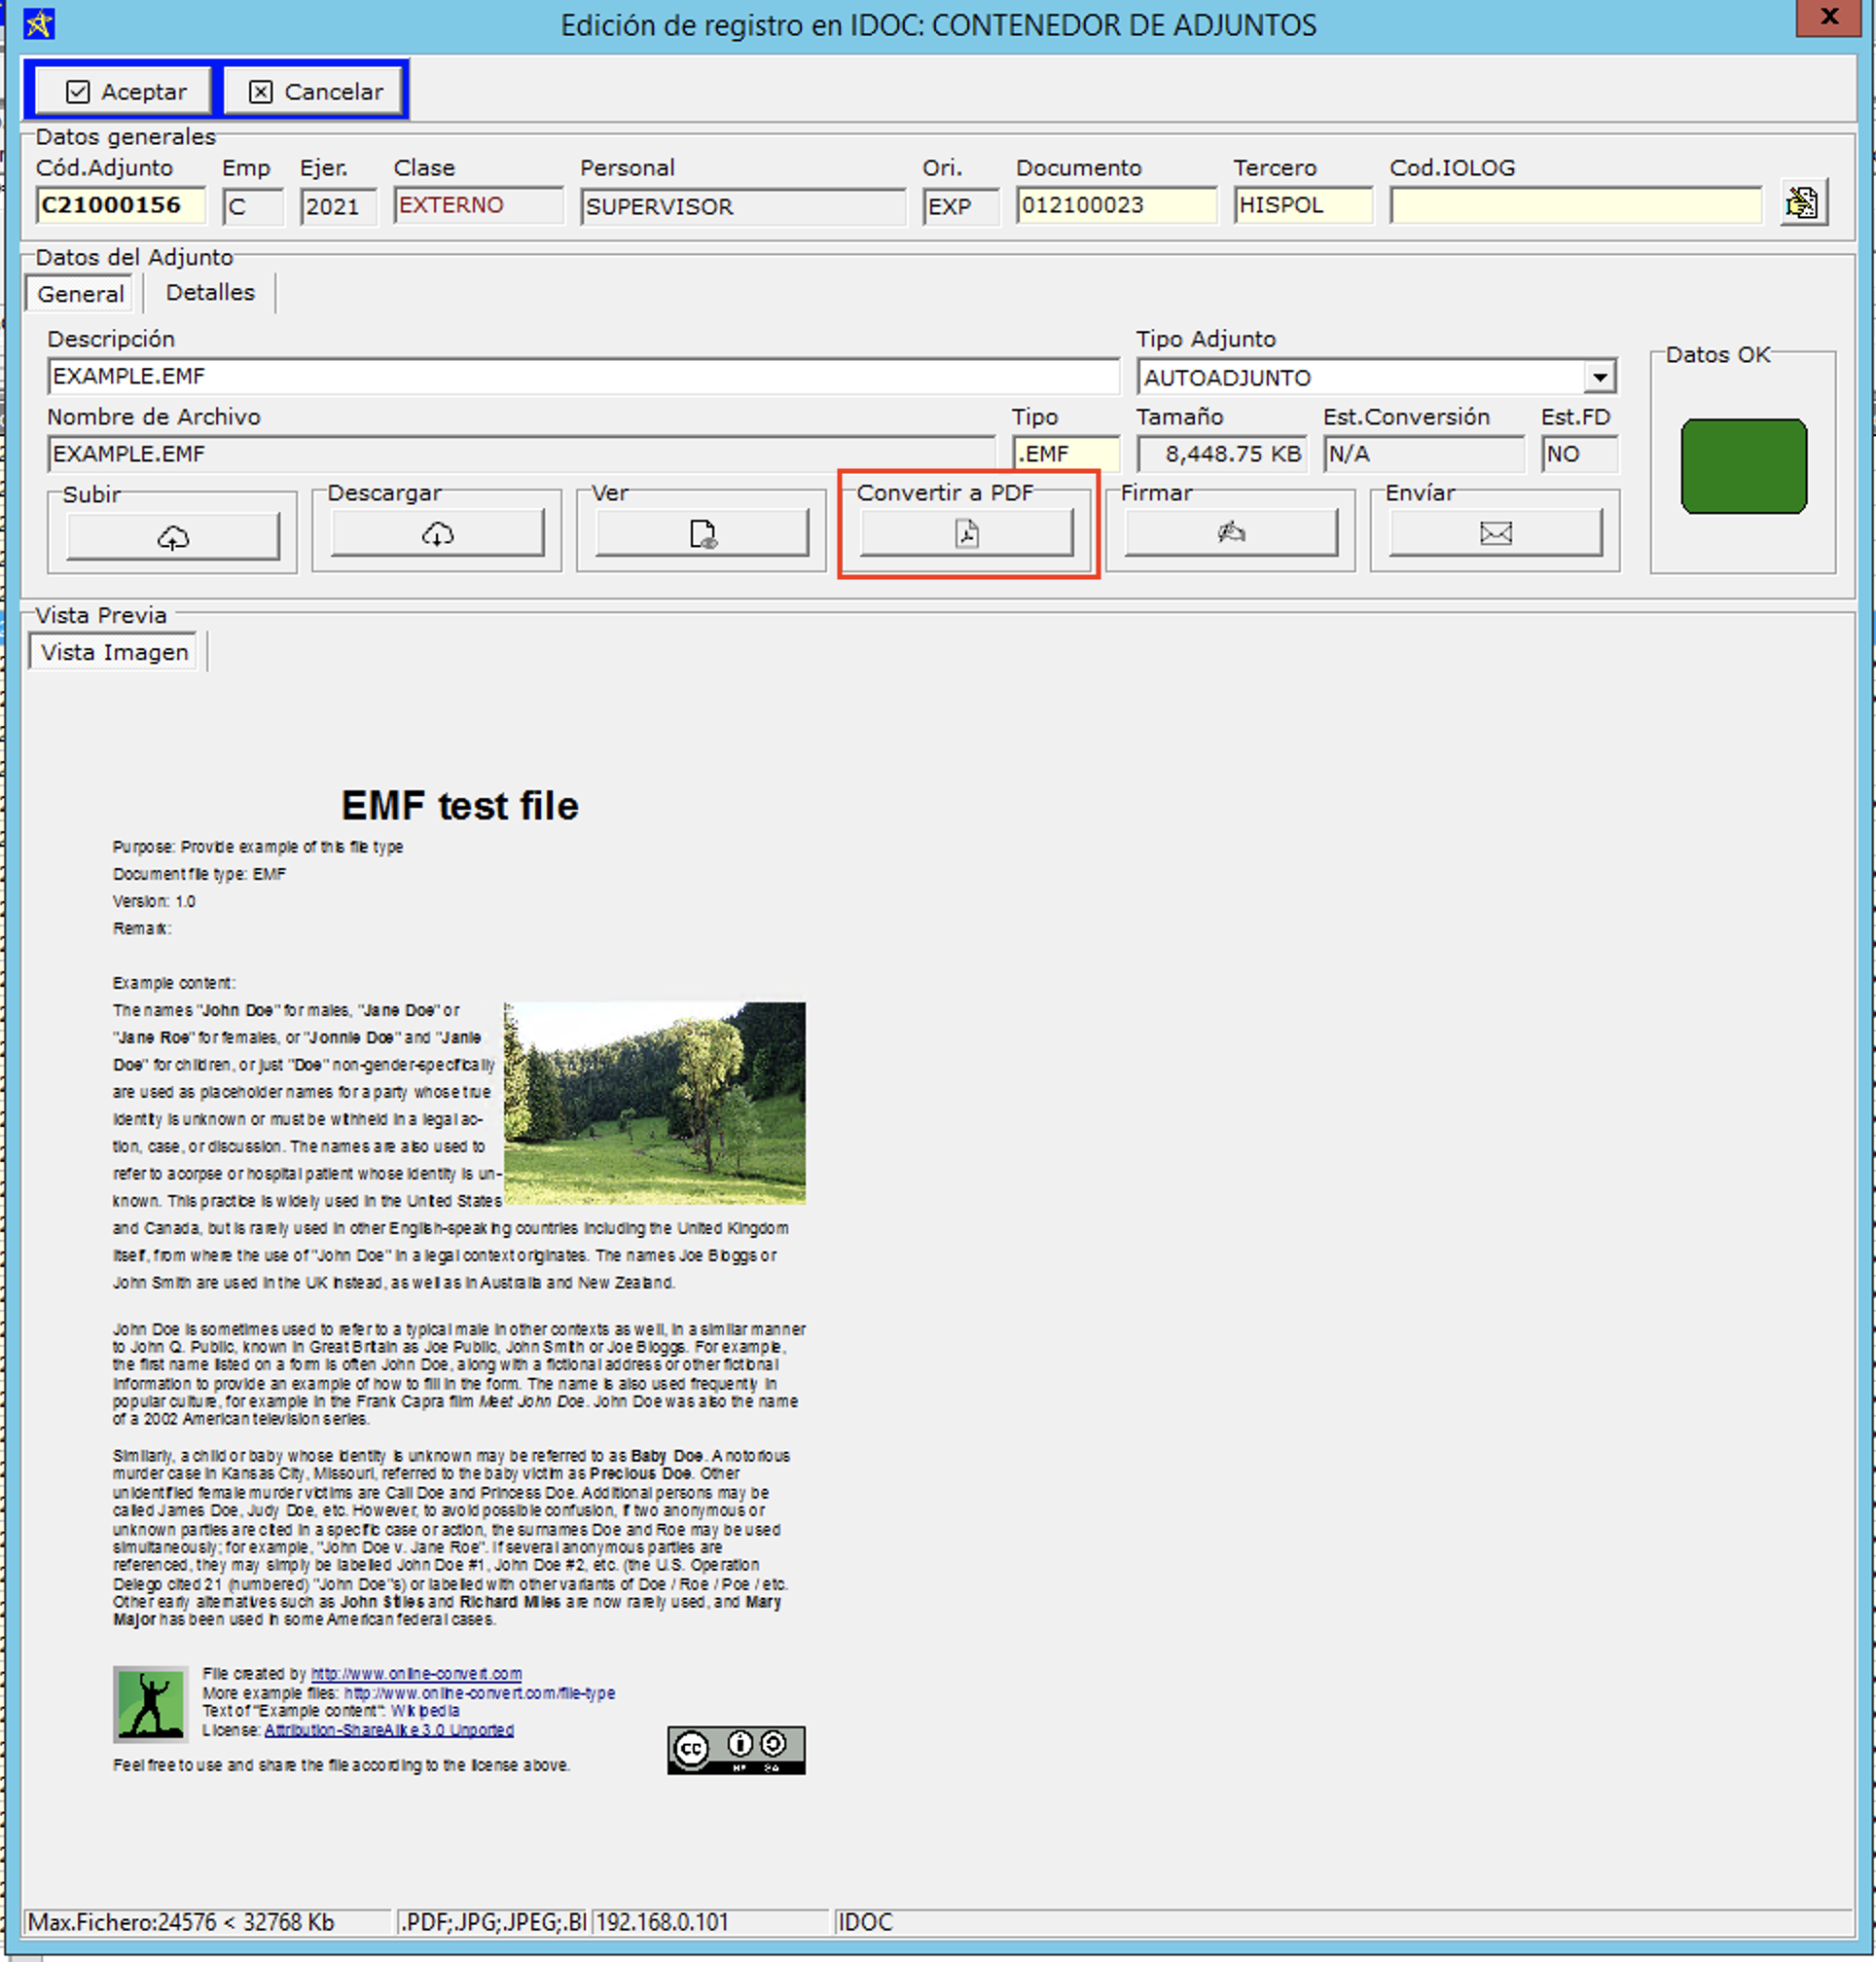Viewport: 1876px width, 1962px height.
Task: Open the Vista Imagen tab
Action: click(x=114, y=652)
